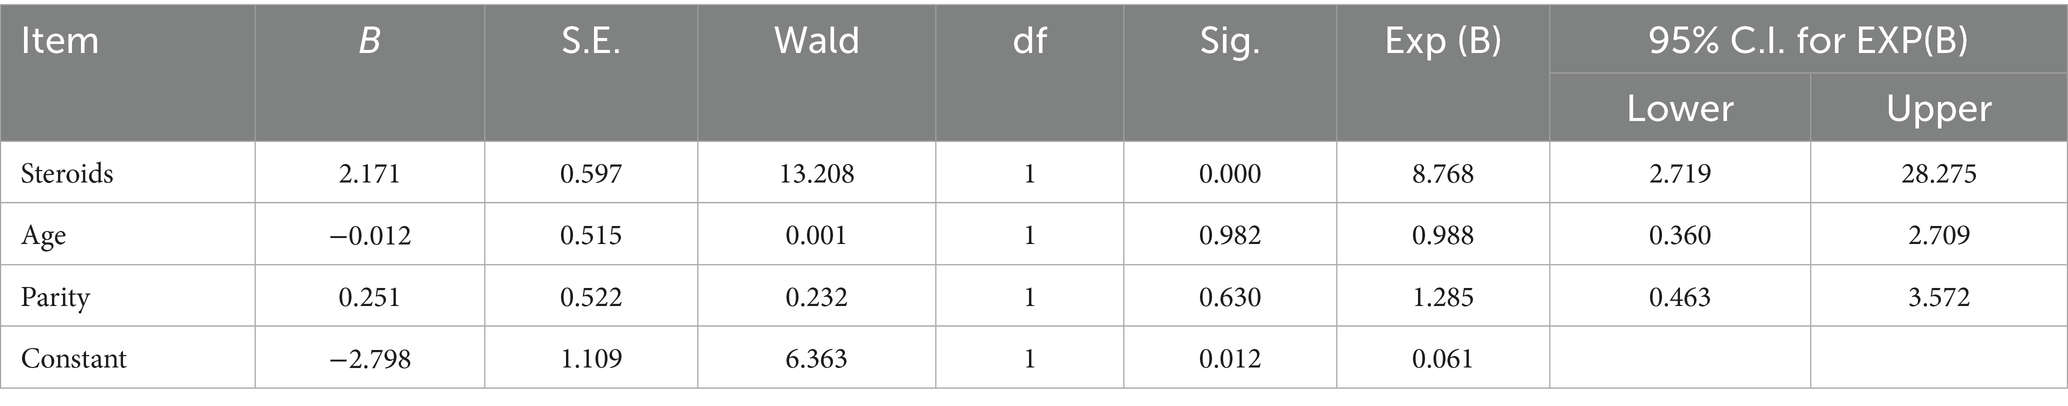Click the upper bound value 28.275
The width and height of the screenshot is (2068, 406).
pos(1939,174)
